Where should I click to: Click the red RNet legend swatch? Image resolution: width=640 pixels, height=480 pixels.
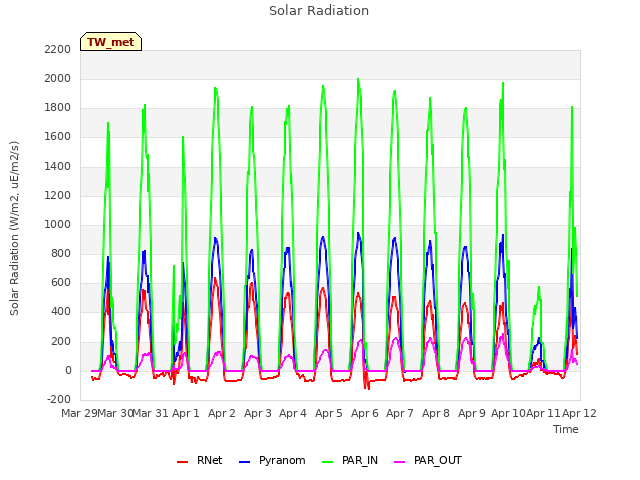[x=182, y=462]
